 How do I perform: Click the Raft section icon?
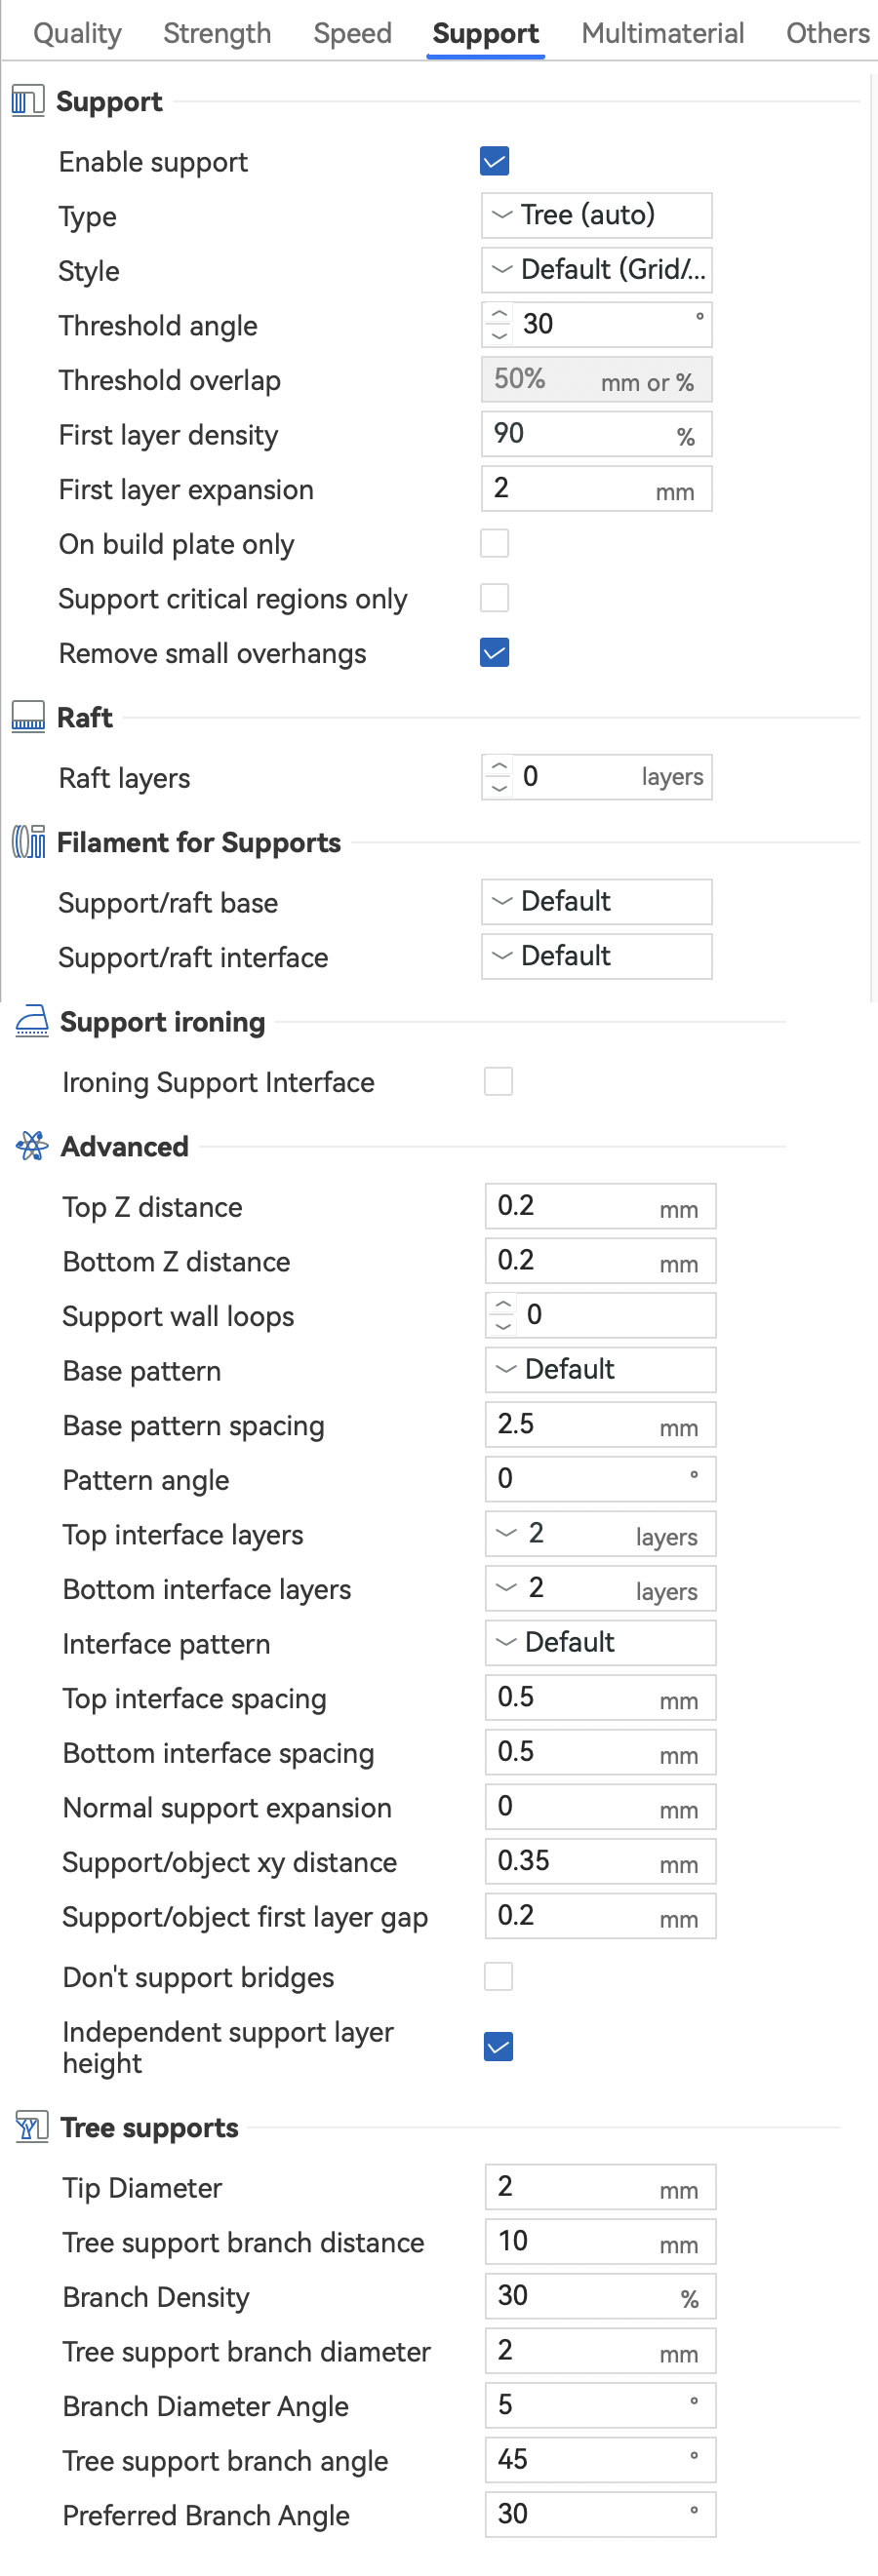pos(28,717)
